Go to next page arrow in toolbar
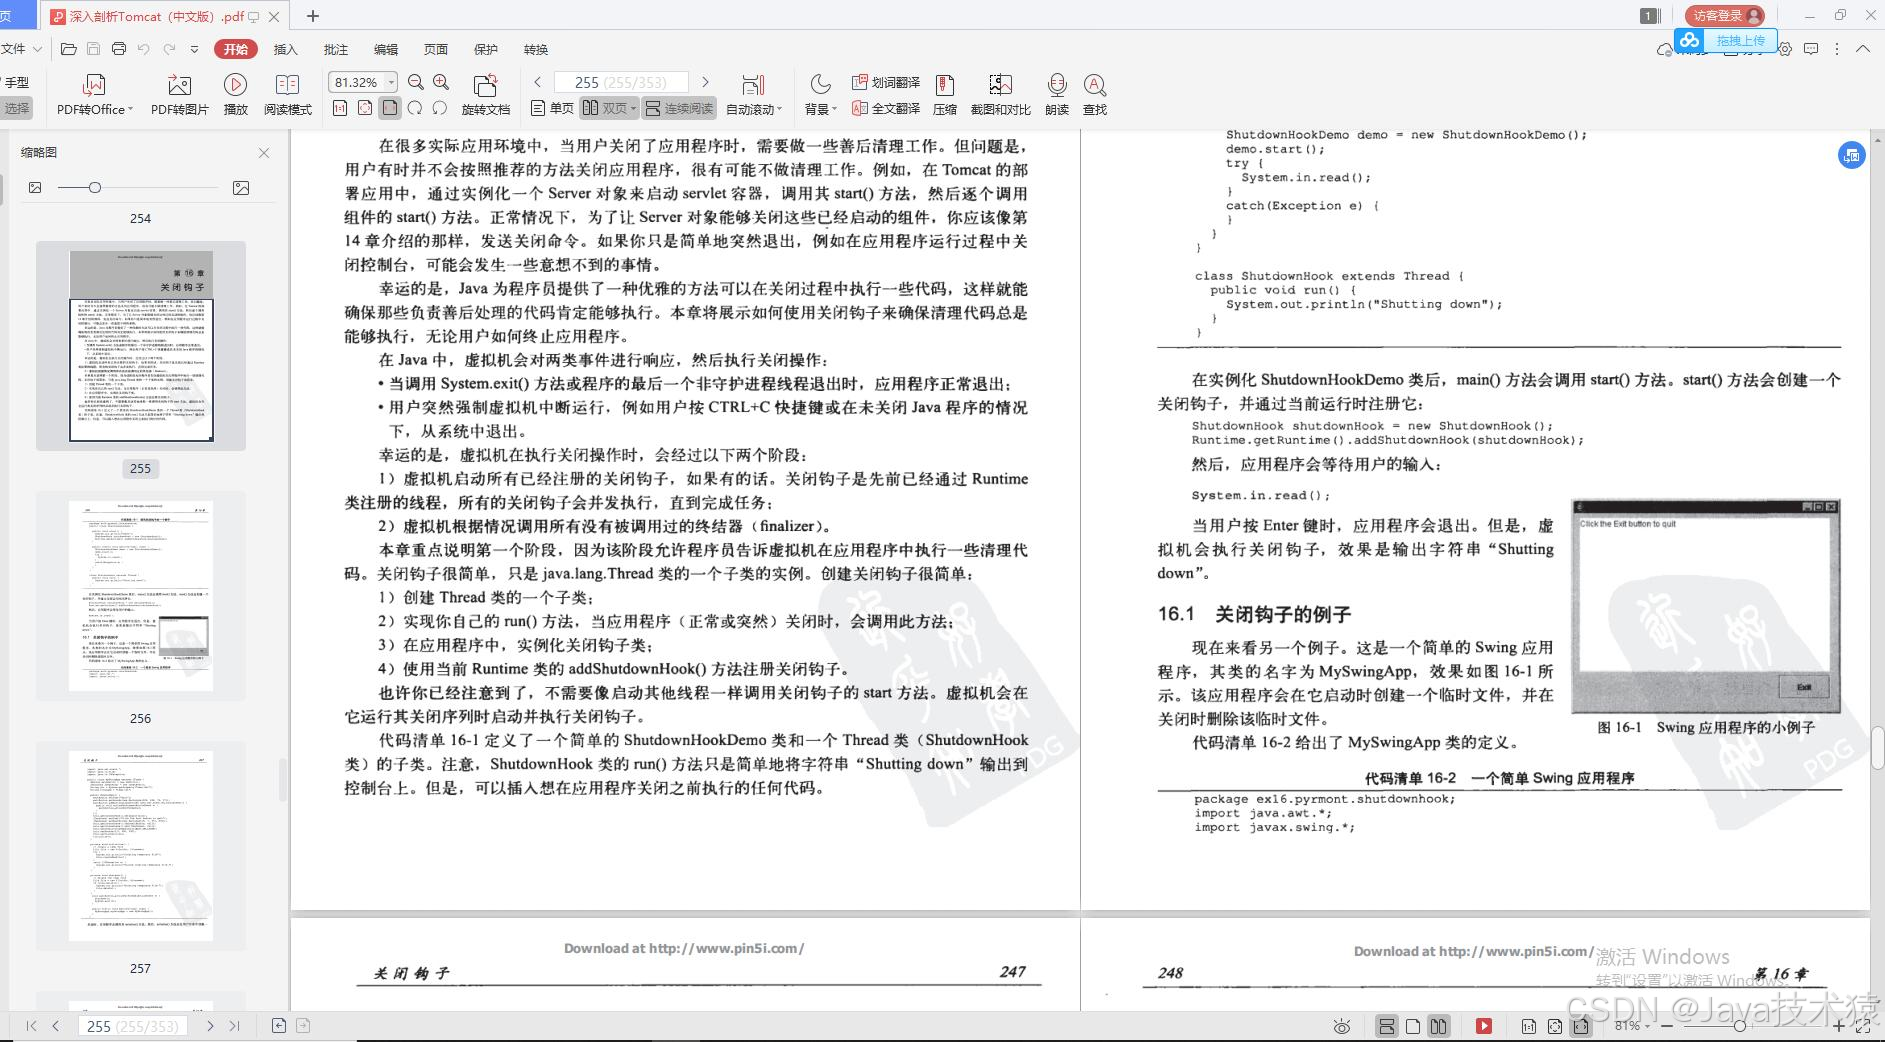Image resolution: width=1885 pixels, height=1042 pixels. point(705,82)
